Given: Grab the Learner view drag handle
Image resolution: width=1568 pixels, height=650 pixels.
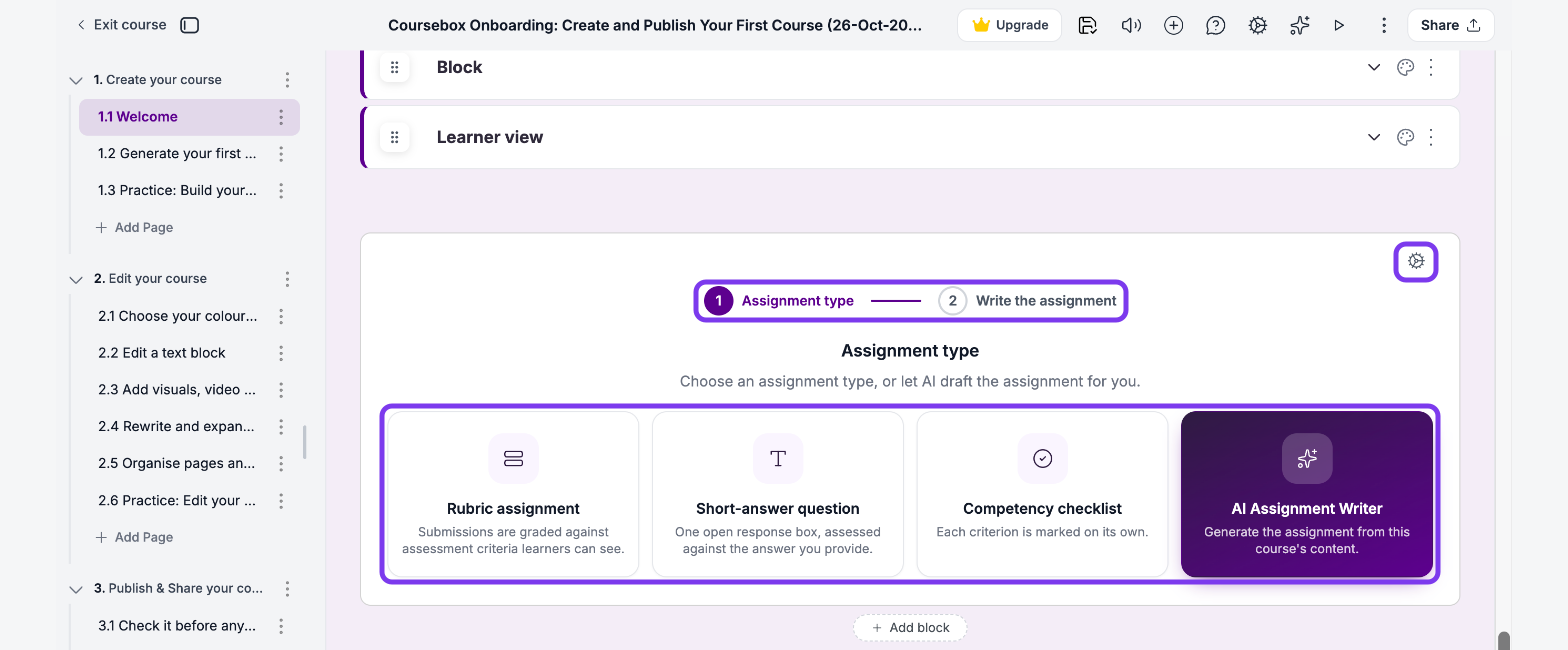Looking at the screenshot, I should [x=394, y=137].
